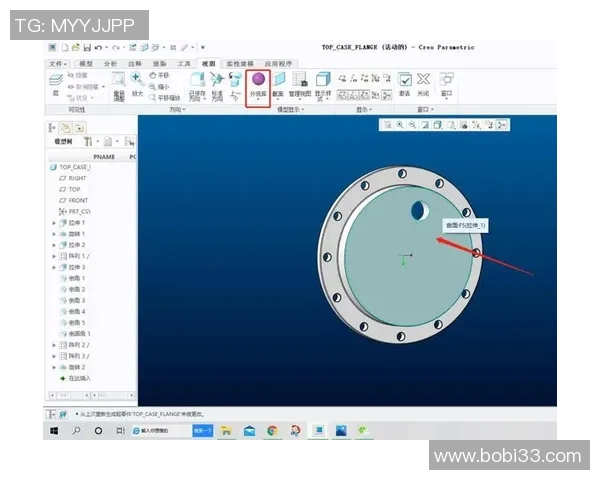Switch to the 分析 (Analysis) ribbon tab
Image resolution: width=600 pixels, height=480 pixels.
[110, 63]
